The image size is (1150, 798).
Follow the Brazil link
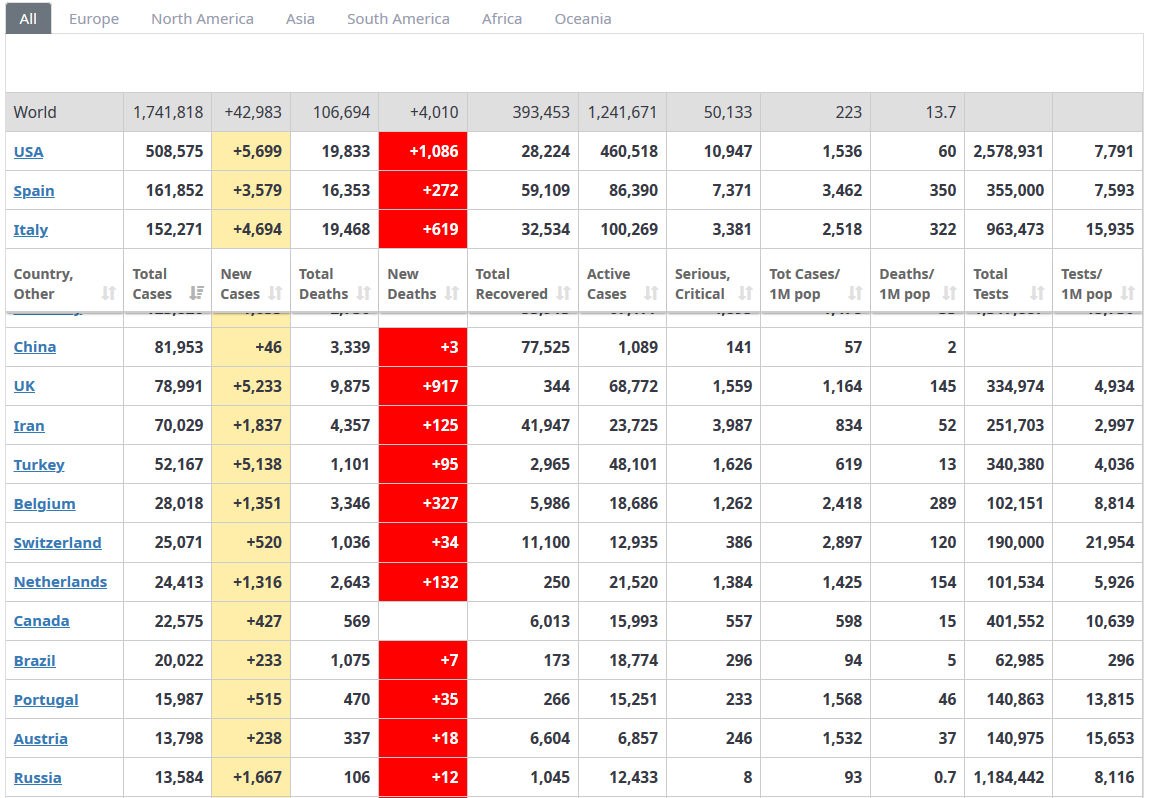pyautogui.click(x=34, y=660)
